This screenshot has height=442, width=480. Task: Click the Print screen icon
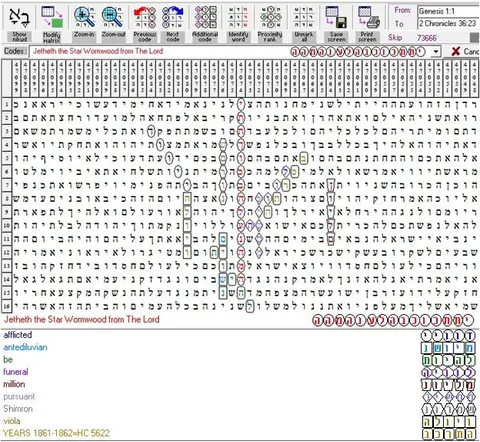(x=368, y=17)
